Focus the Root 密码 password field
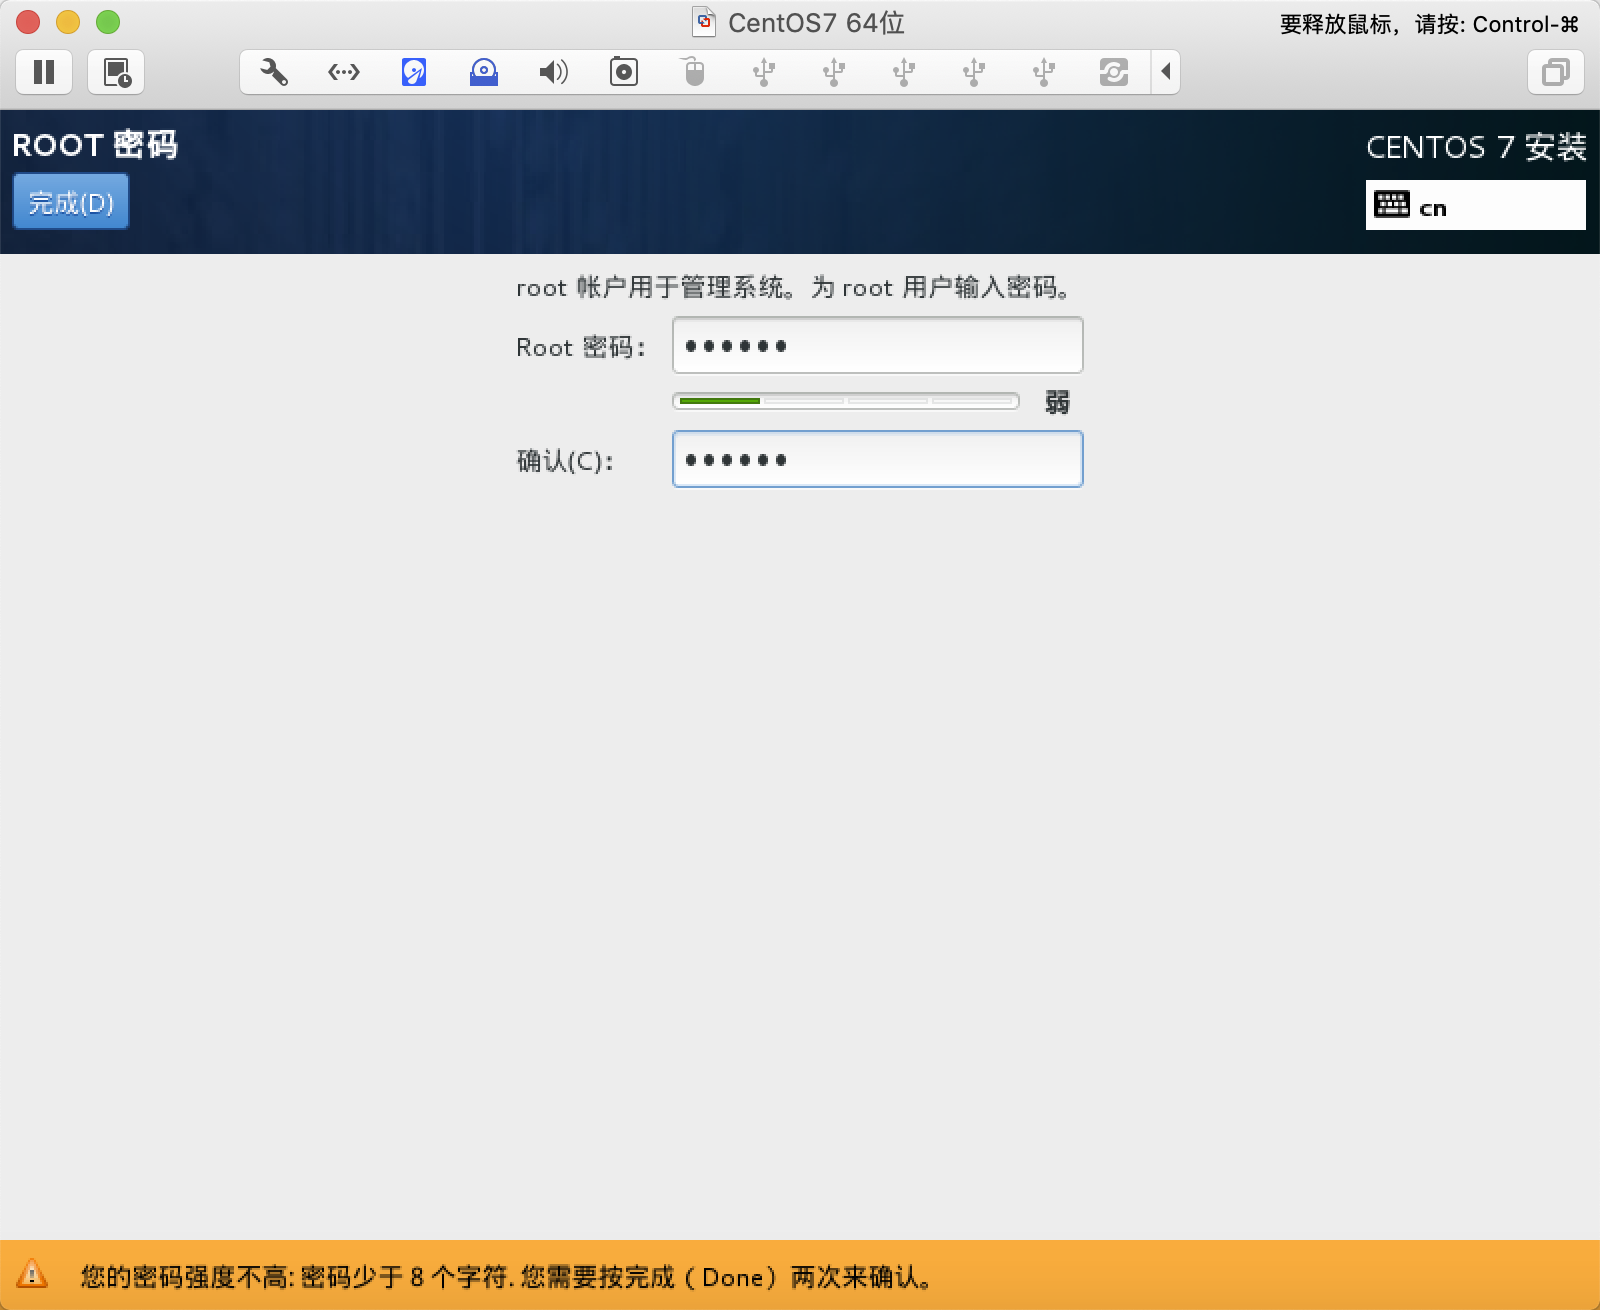Viewport: 1600px width, 1310px height. click(877, 346)
